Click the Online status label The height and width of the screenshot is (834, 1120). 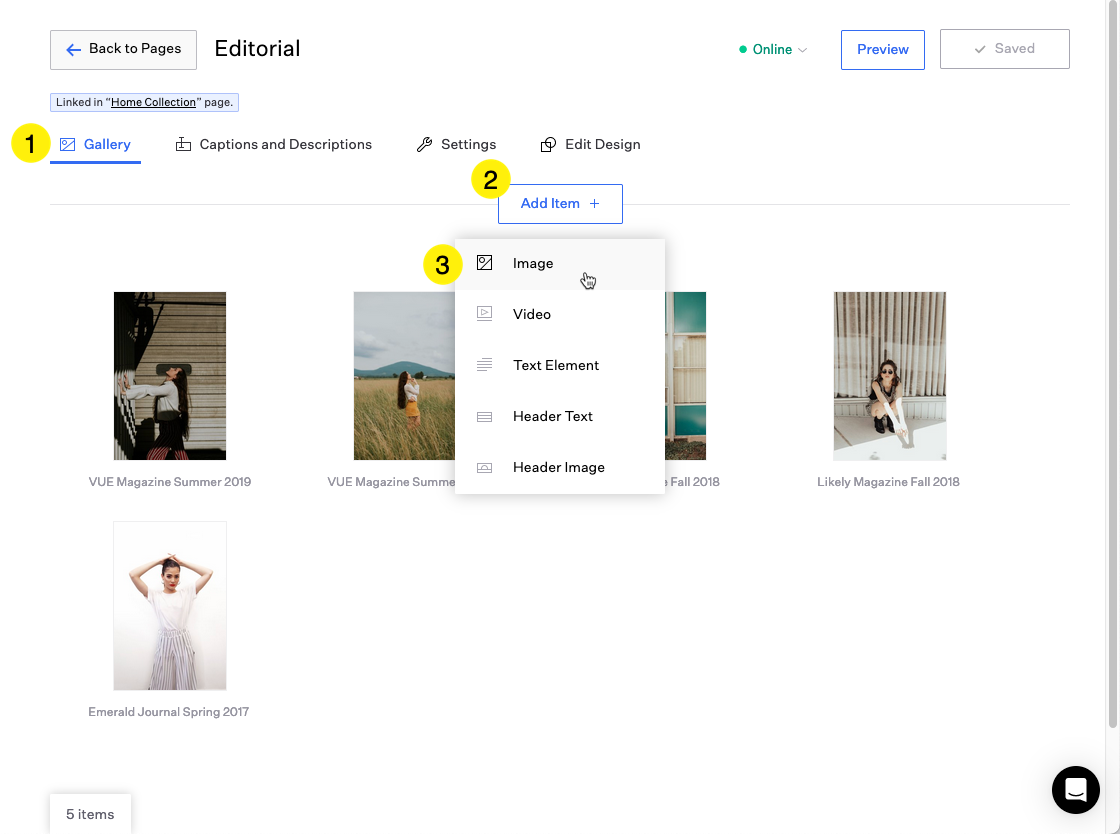tap(772, 49)
